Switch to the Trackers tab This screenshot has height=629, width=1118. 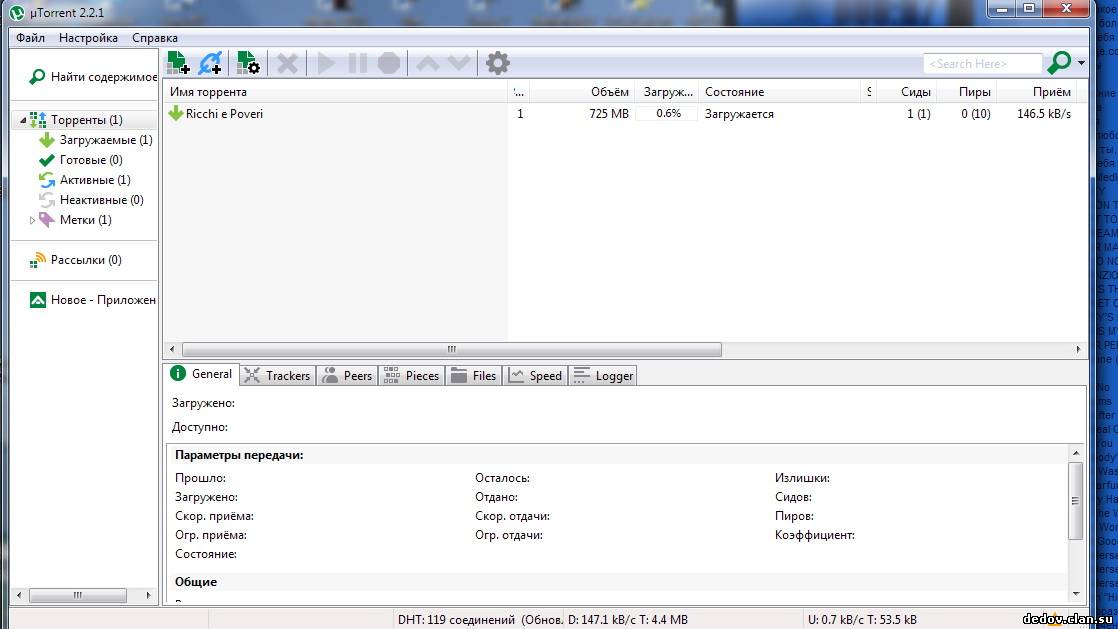[x=278, y=375]
